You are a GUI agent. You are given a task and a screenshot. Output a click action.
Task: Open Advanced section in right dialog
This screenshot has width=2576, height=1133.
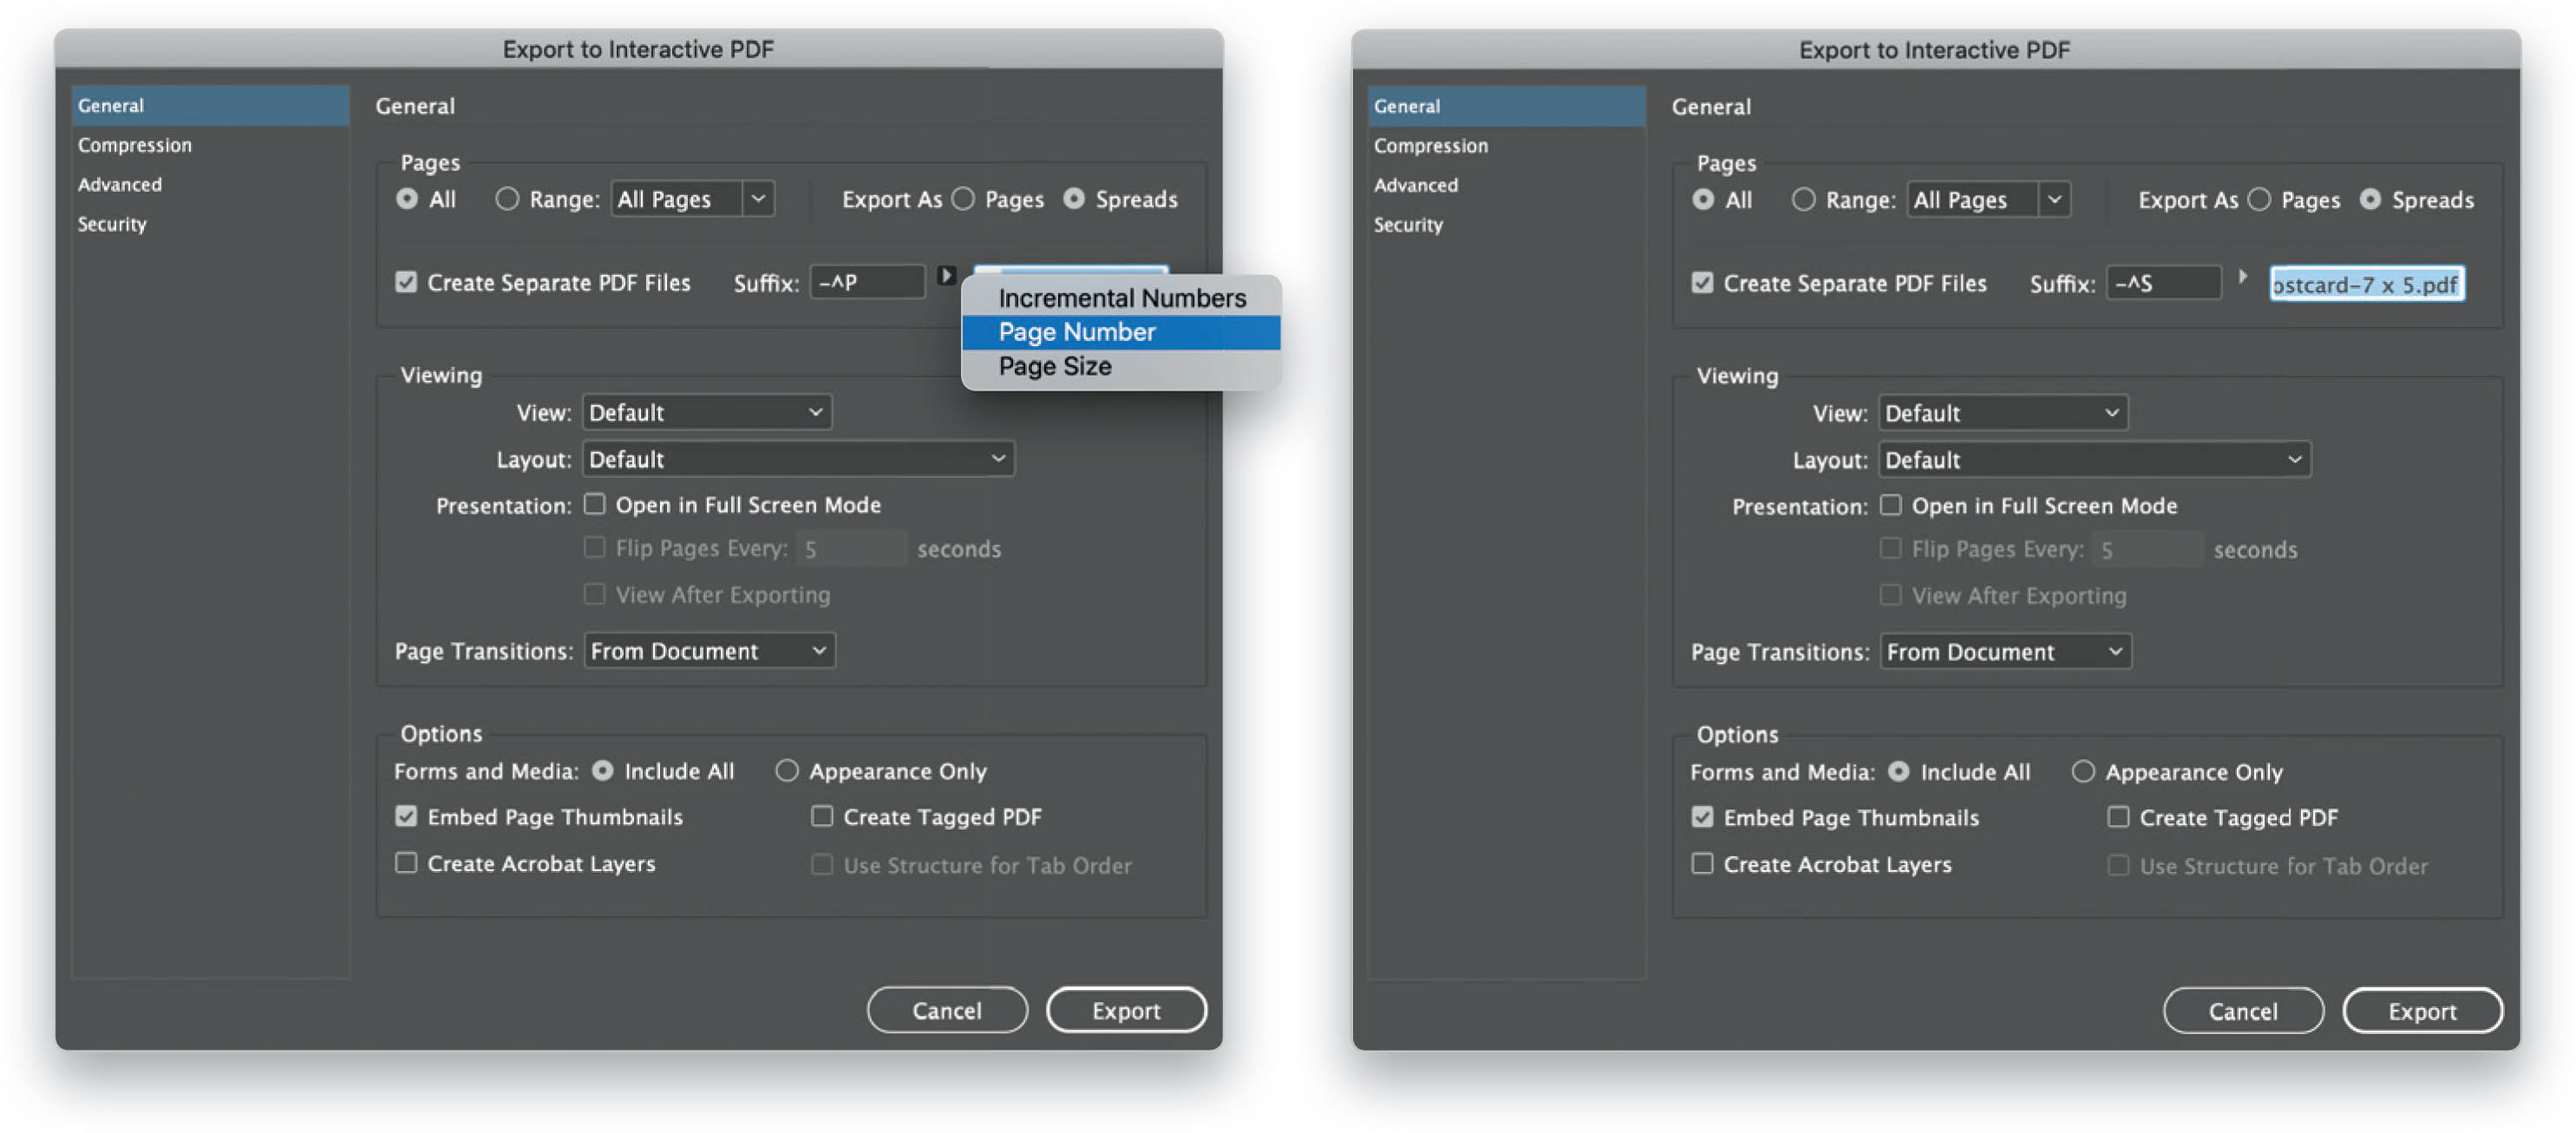click(1506, 186)
